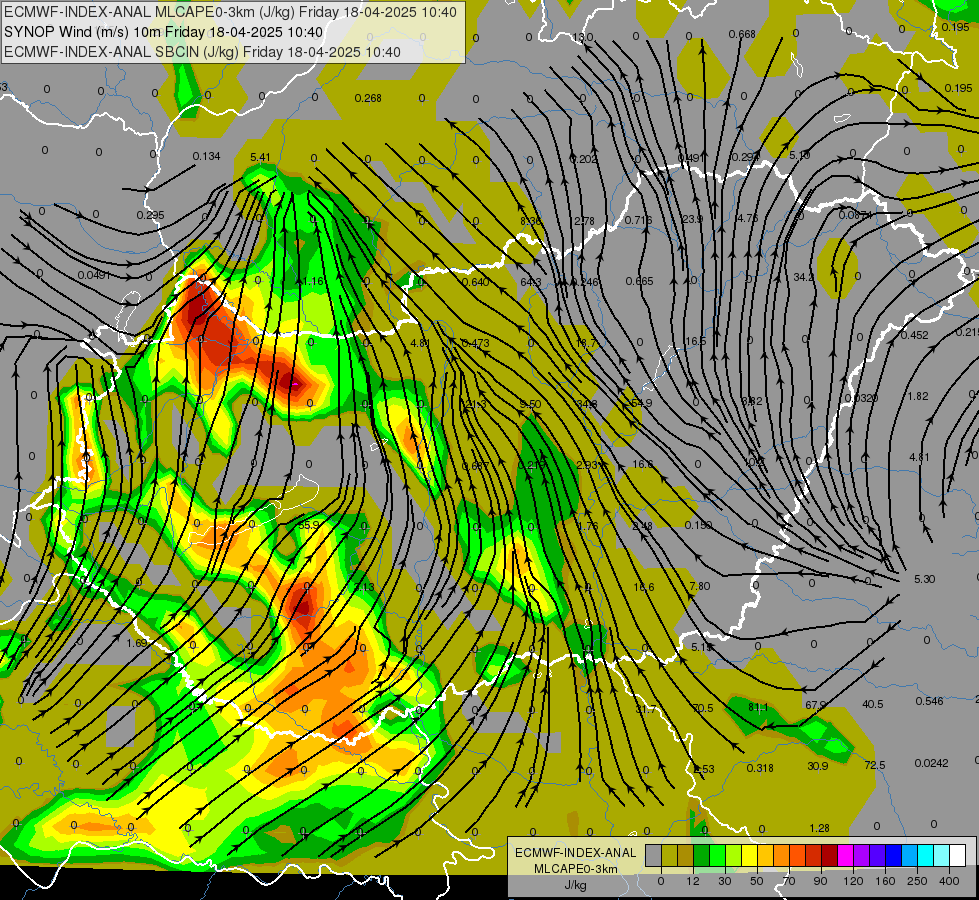Click the legend tick label '160'
Screen dimensions: 979x900
tap(885, 881)
